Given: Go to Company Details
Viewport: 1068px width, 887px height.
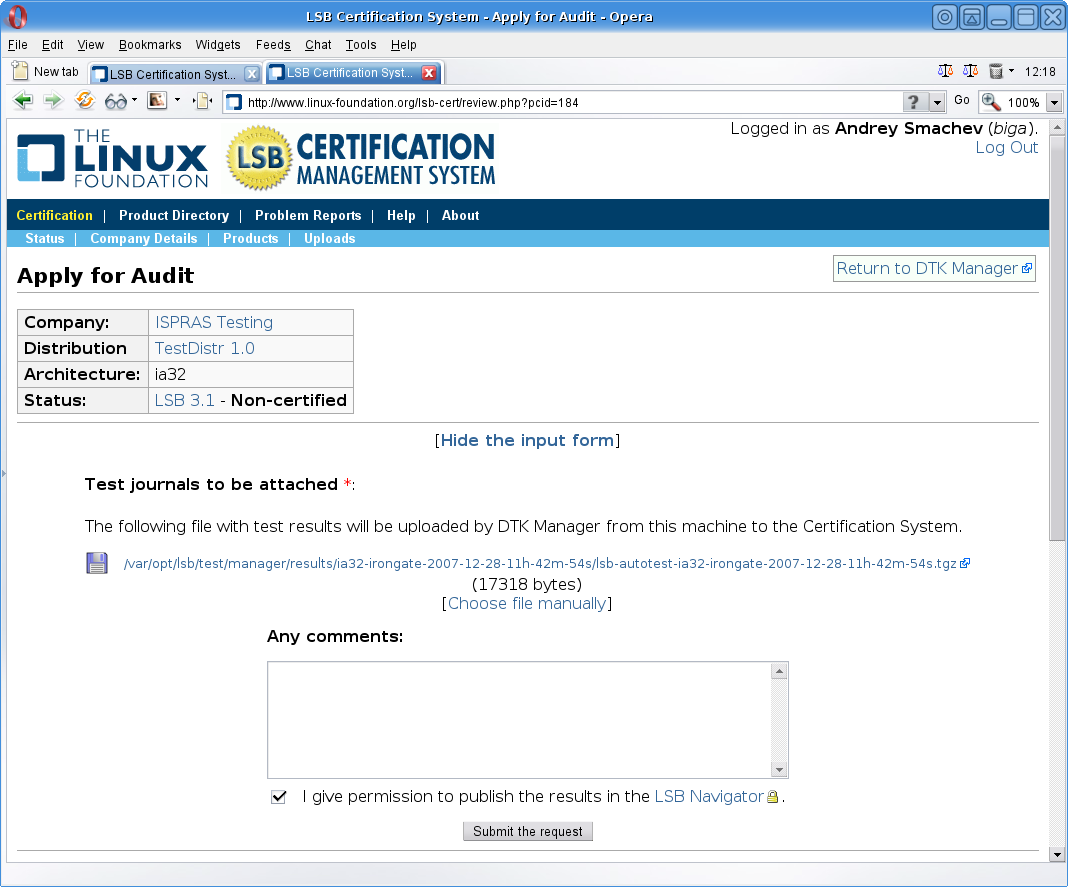Looking at the screenshot, I should pyautogui.click(x=144, y=238).
